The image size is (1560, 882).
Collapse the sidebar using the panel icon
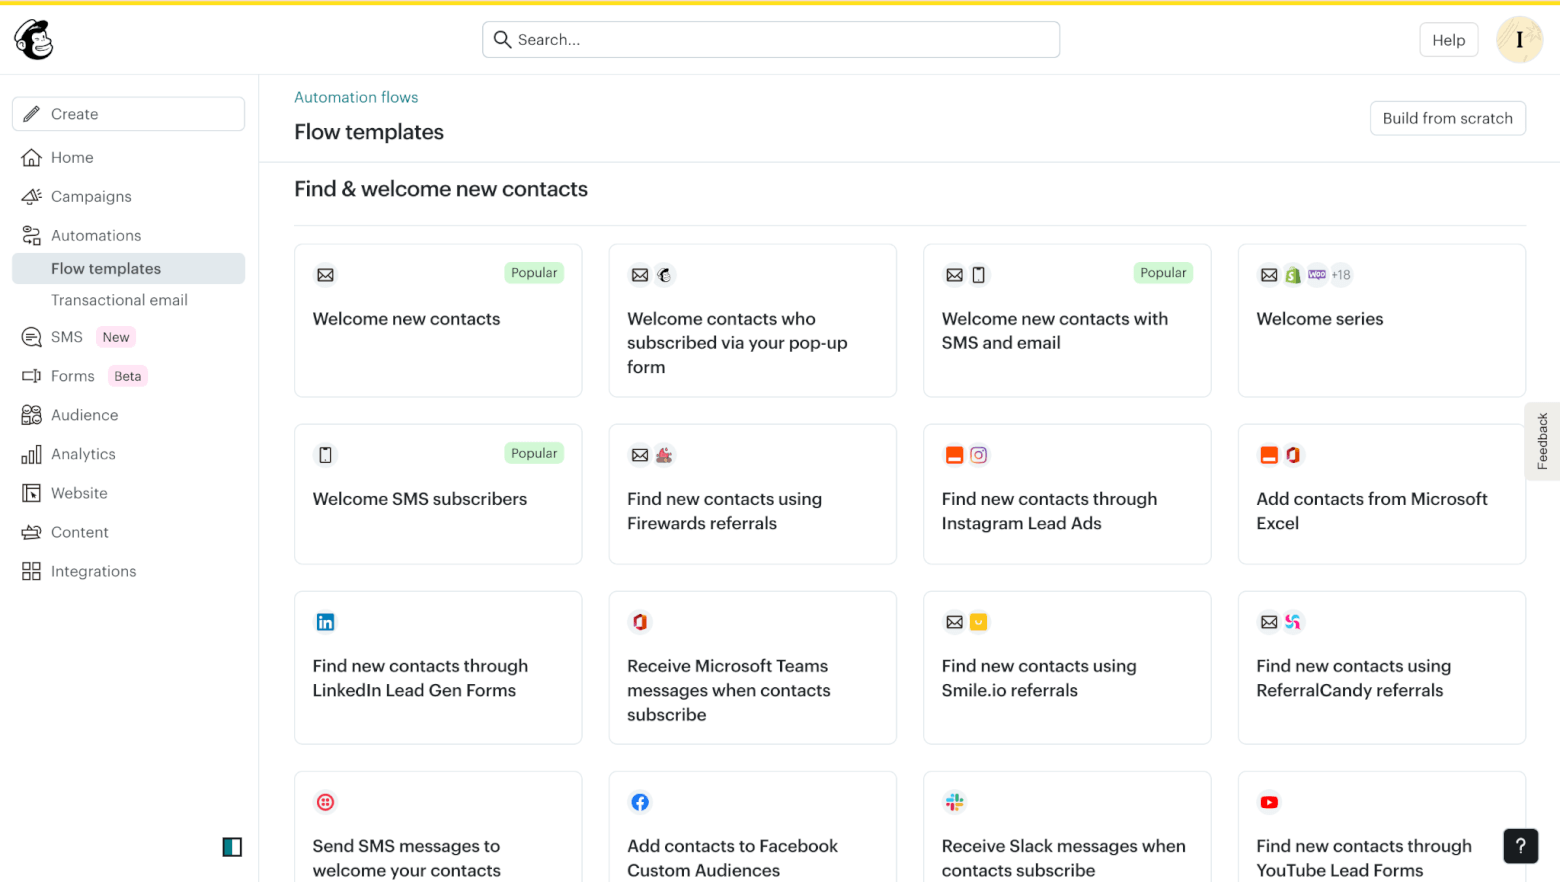tap(232, 847)
